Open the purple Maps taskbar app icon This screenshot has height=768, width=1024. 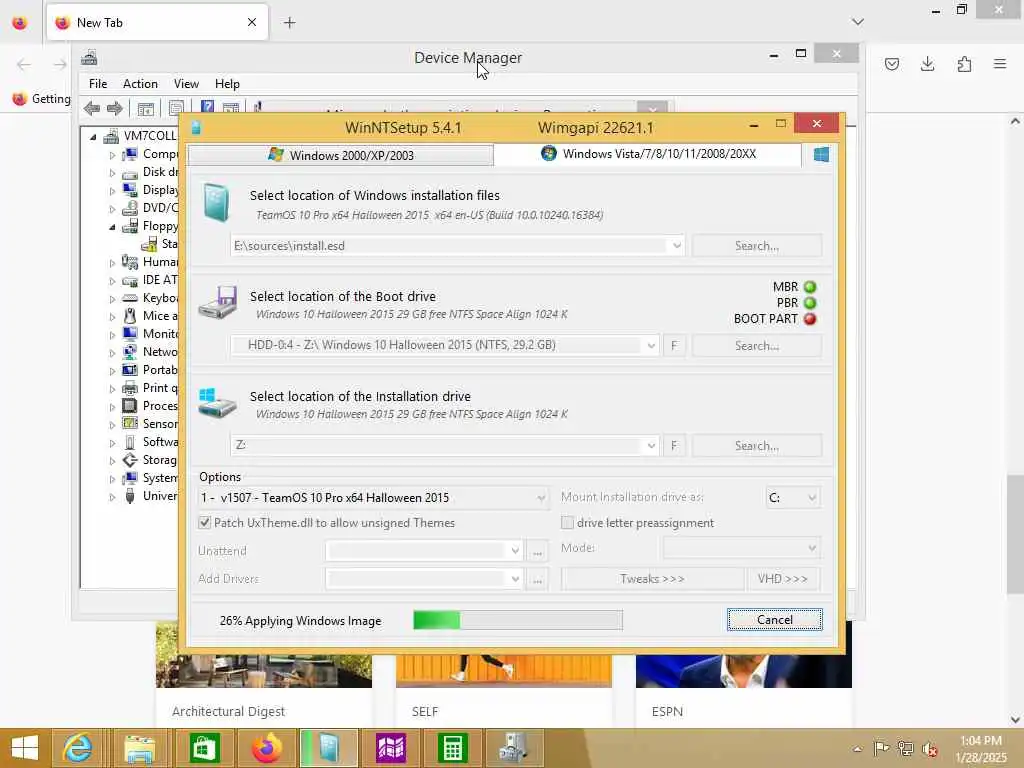[x=391, y=748]
